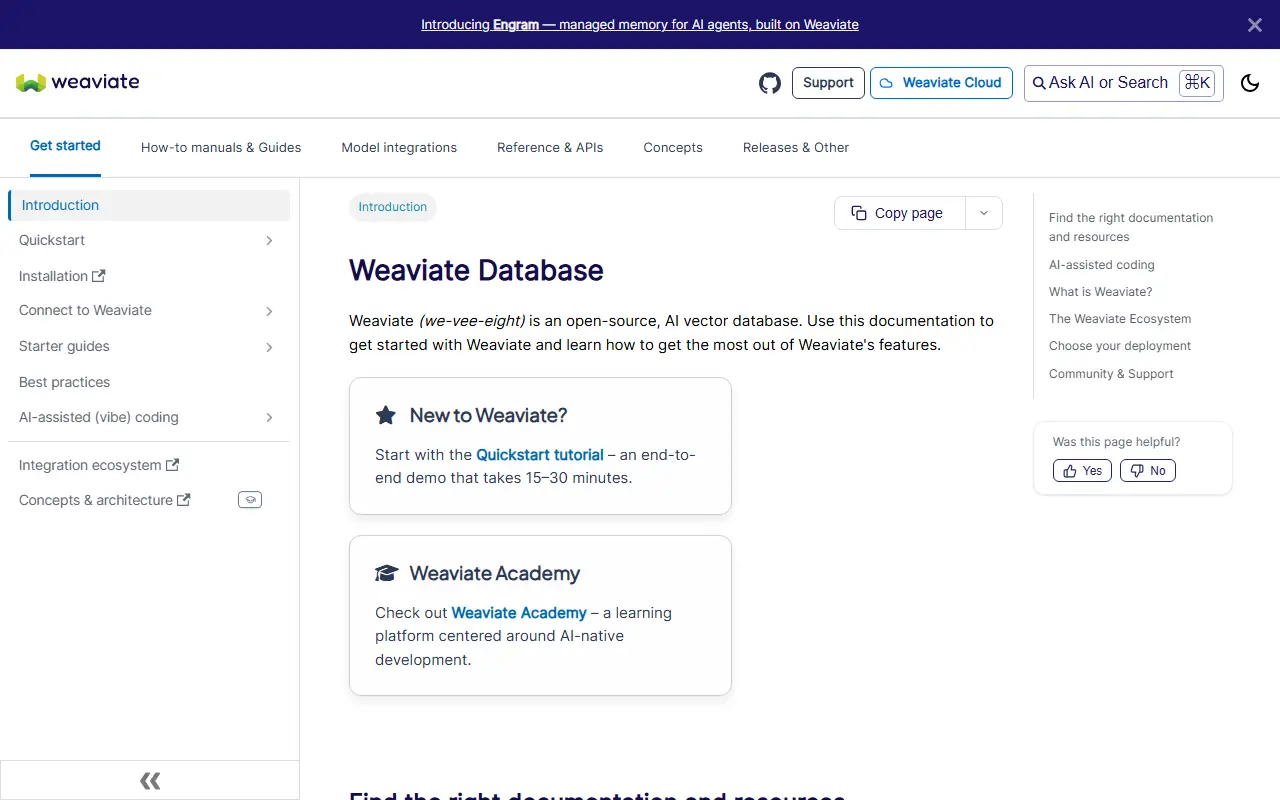Toggle dark mode with the moon icon

click(x=1250, y=83)
